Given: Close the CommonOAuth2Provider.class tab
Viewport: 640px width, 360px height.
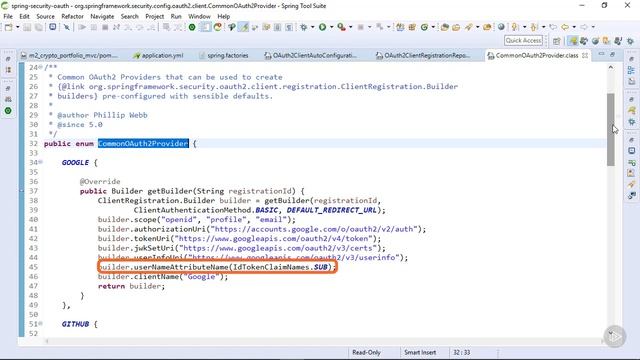Looking at the screenshot, I should (x=585, y=55).
